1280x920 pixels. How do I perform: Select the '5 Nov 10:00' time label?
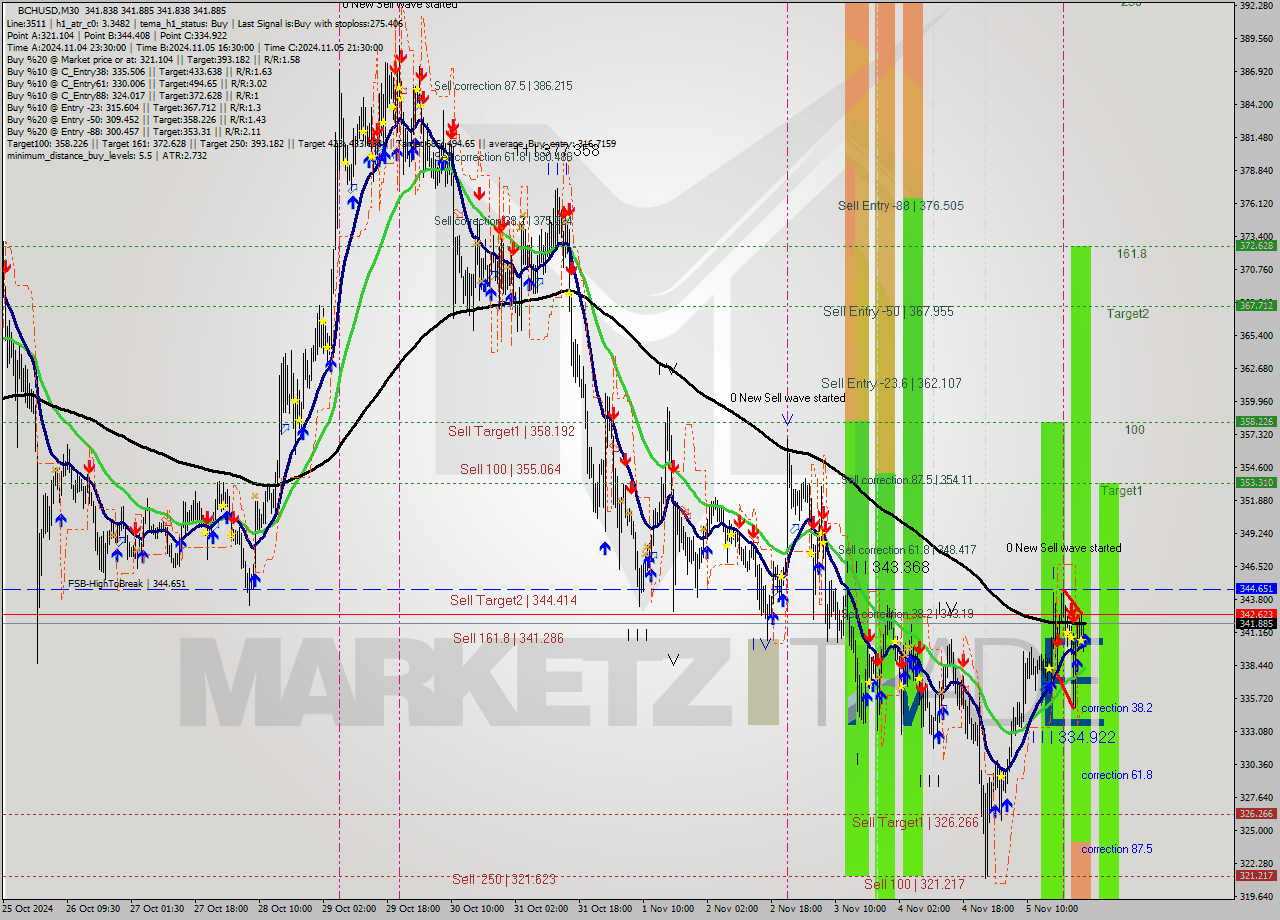(1052, 909)
